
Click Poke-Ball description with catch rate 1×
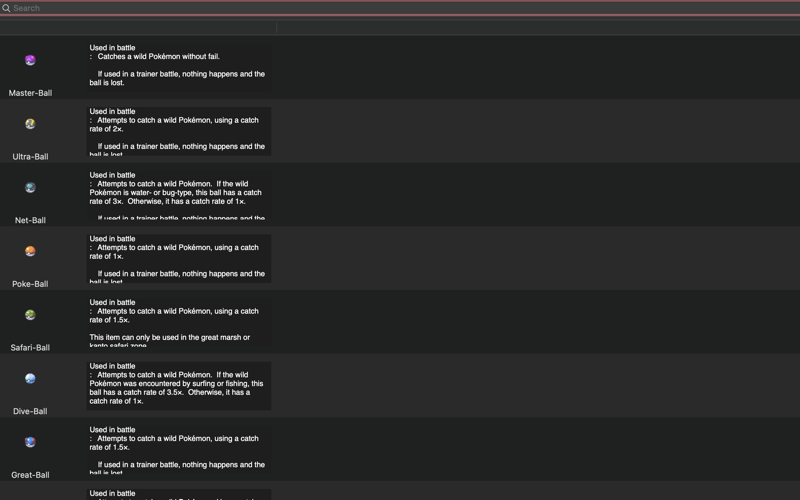179,259
